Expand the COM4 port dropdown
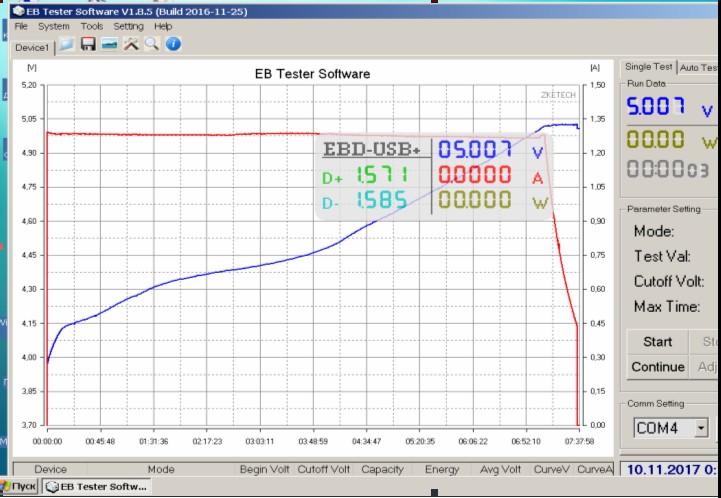Viewport: 721px width, 498px height. (x=701, y=428)
